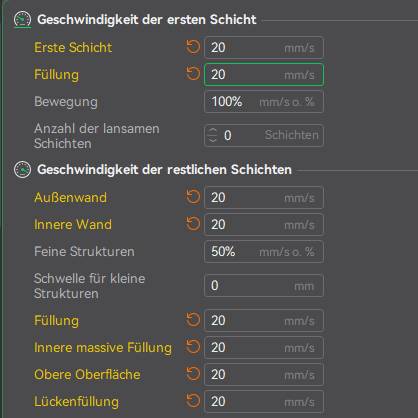Select the Obere Oberfläche label
The width and height of the screenshot is (418, 418).
tap(87, 374)
